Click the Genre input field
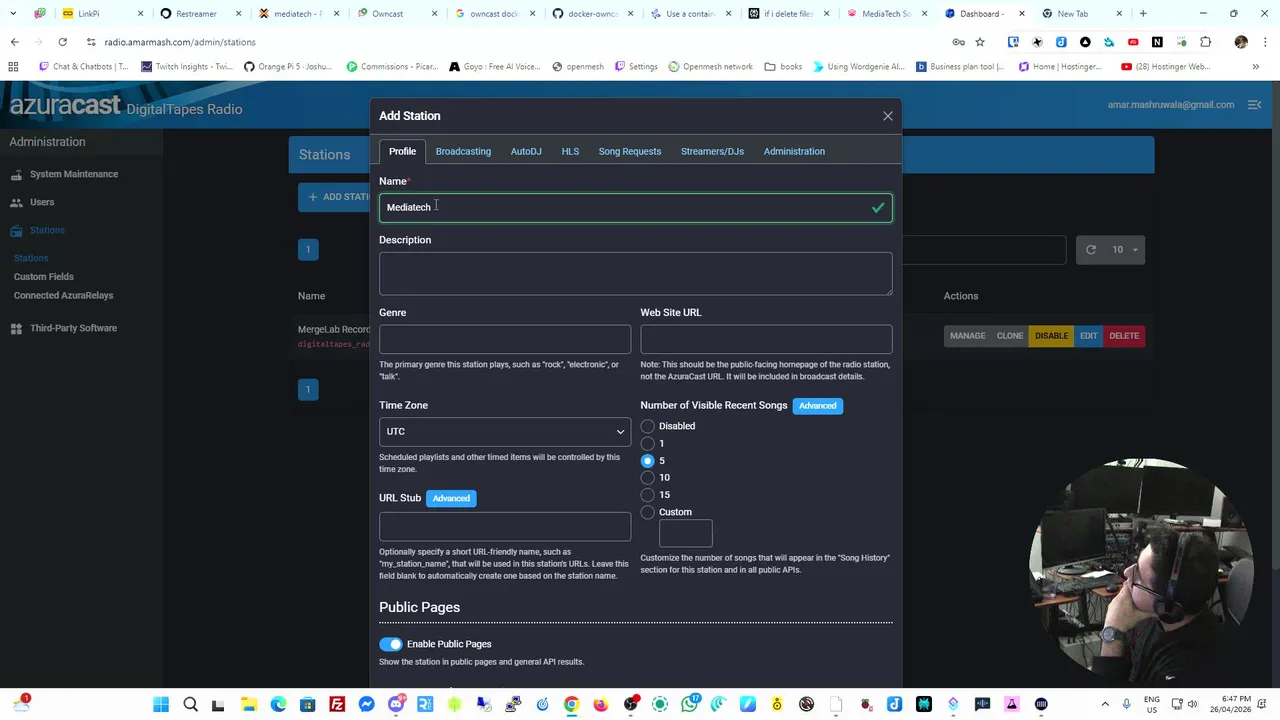1280x720 pixels. point(505,339)
